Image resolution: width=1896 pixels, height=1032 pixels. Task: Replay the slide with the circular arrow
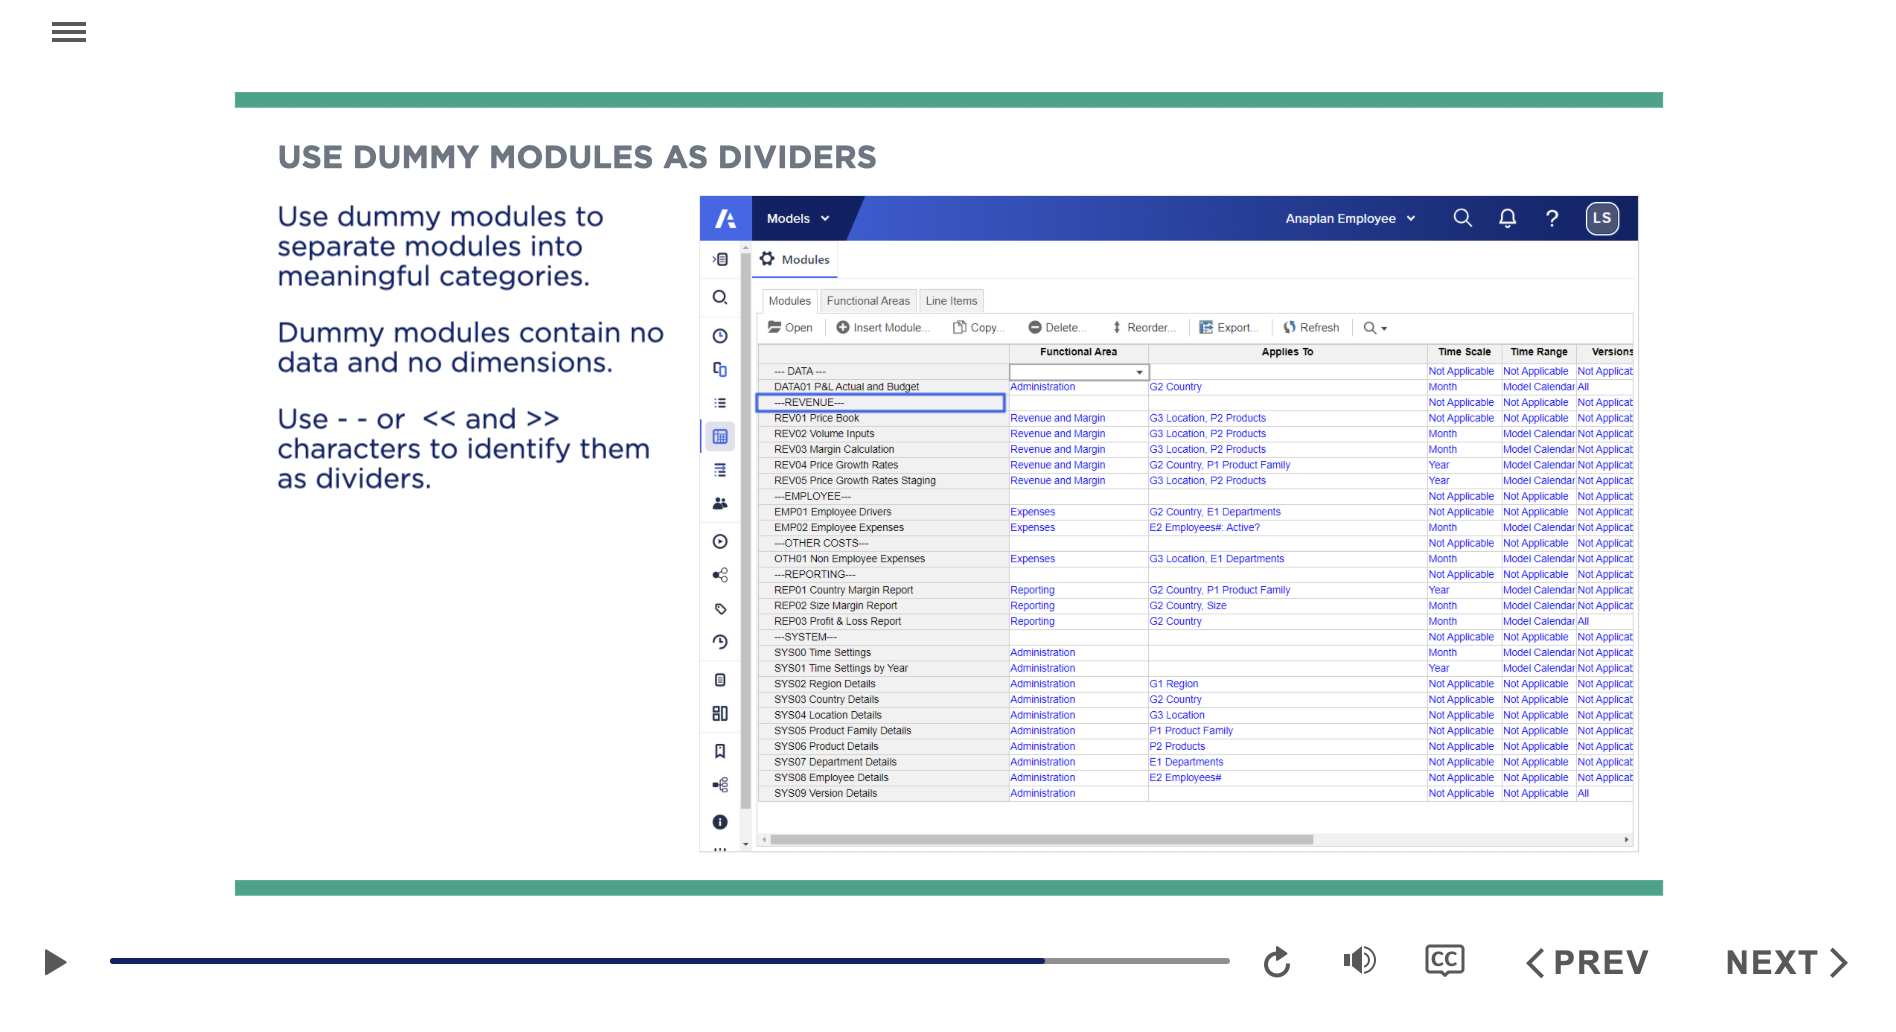click(x=1277, y=962)
